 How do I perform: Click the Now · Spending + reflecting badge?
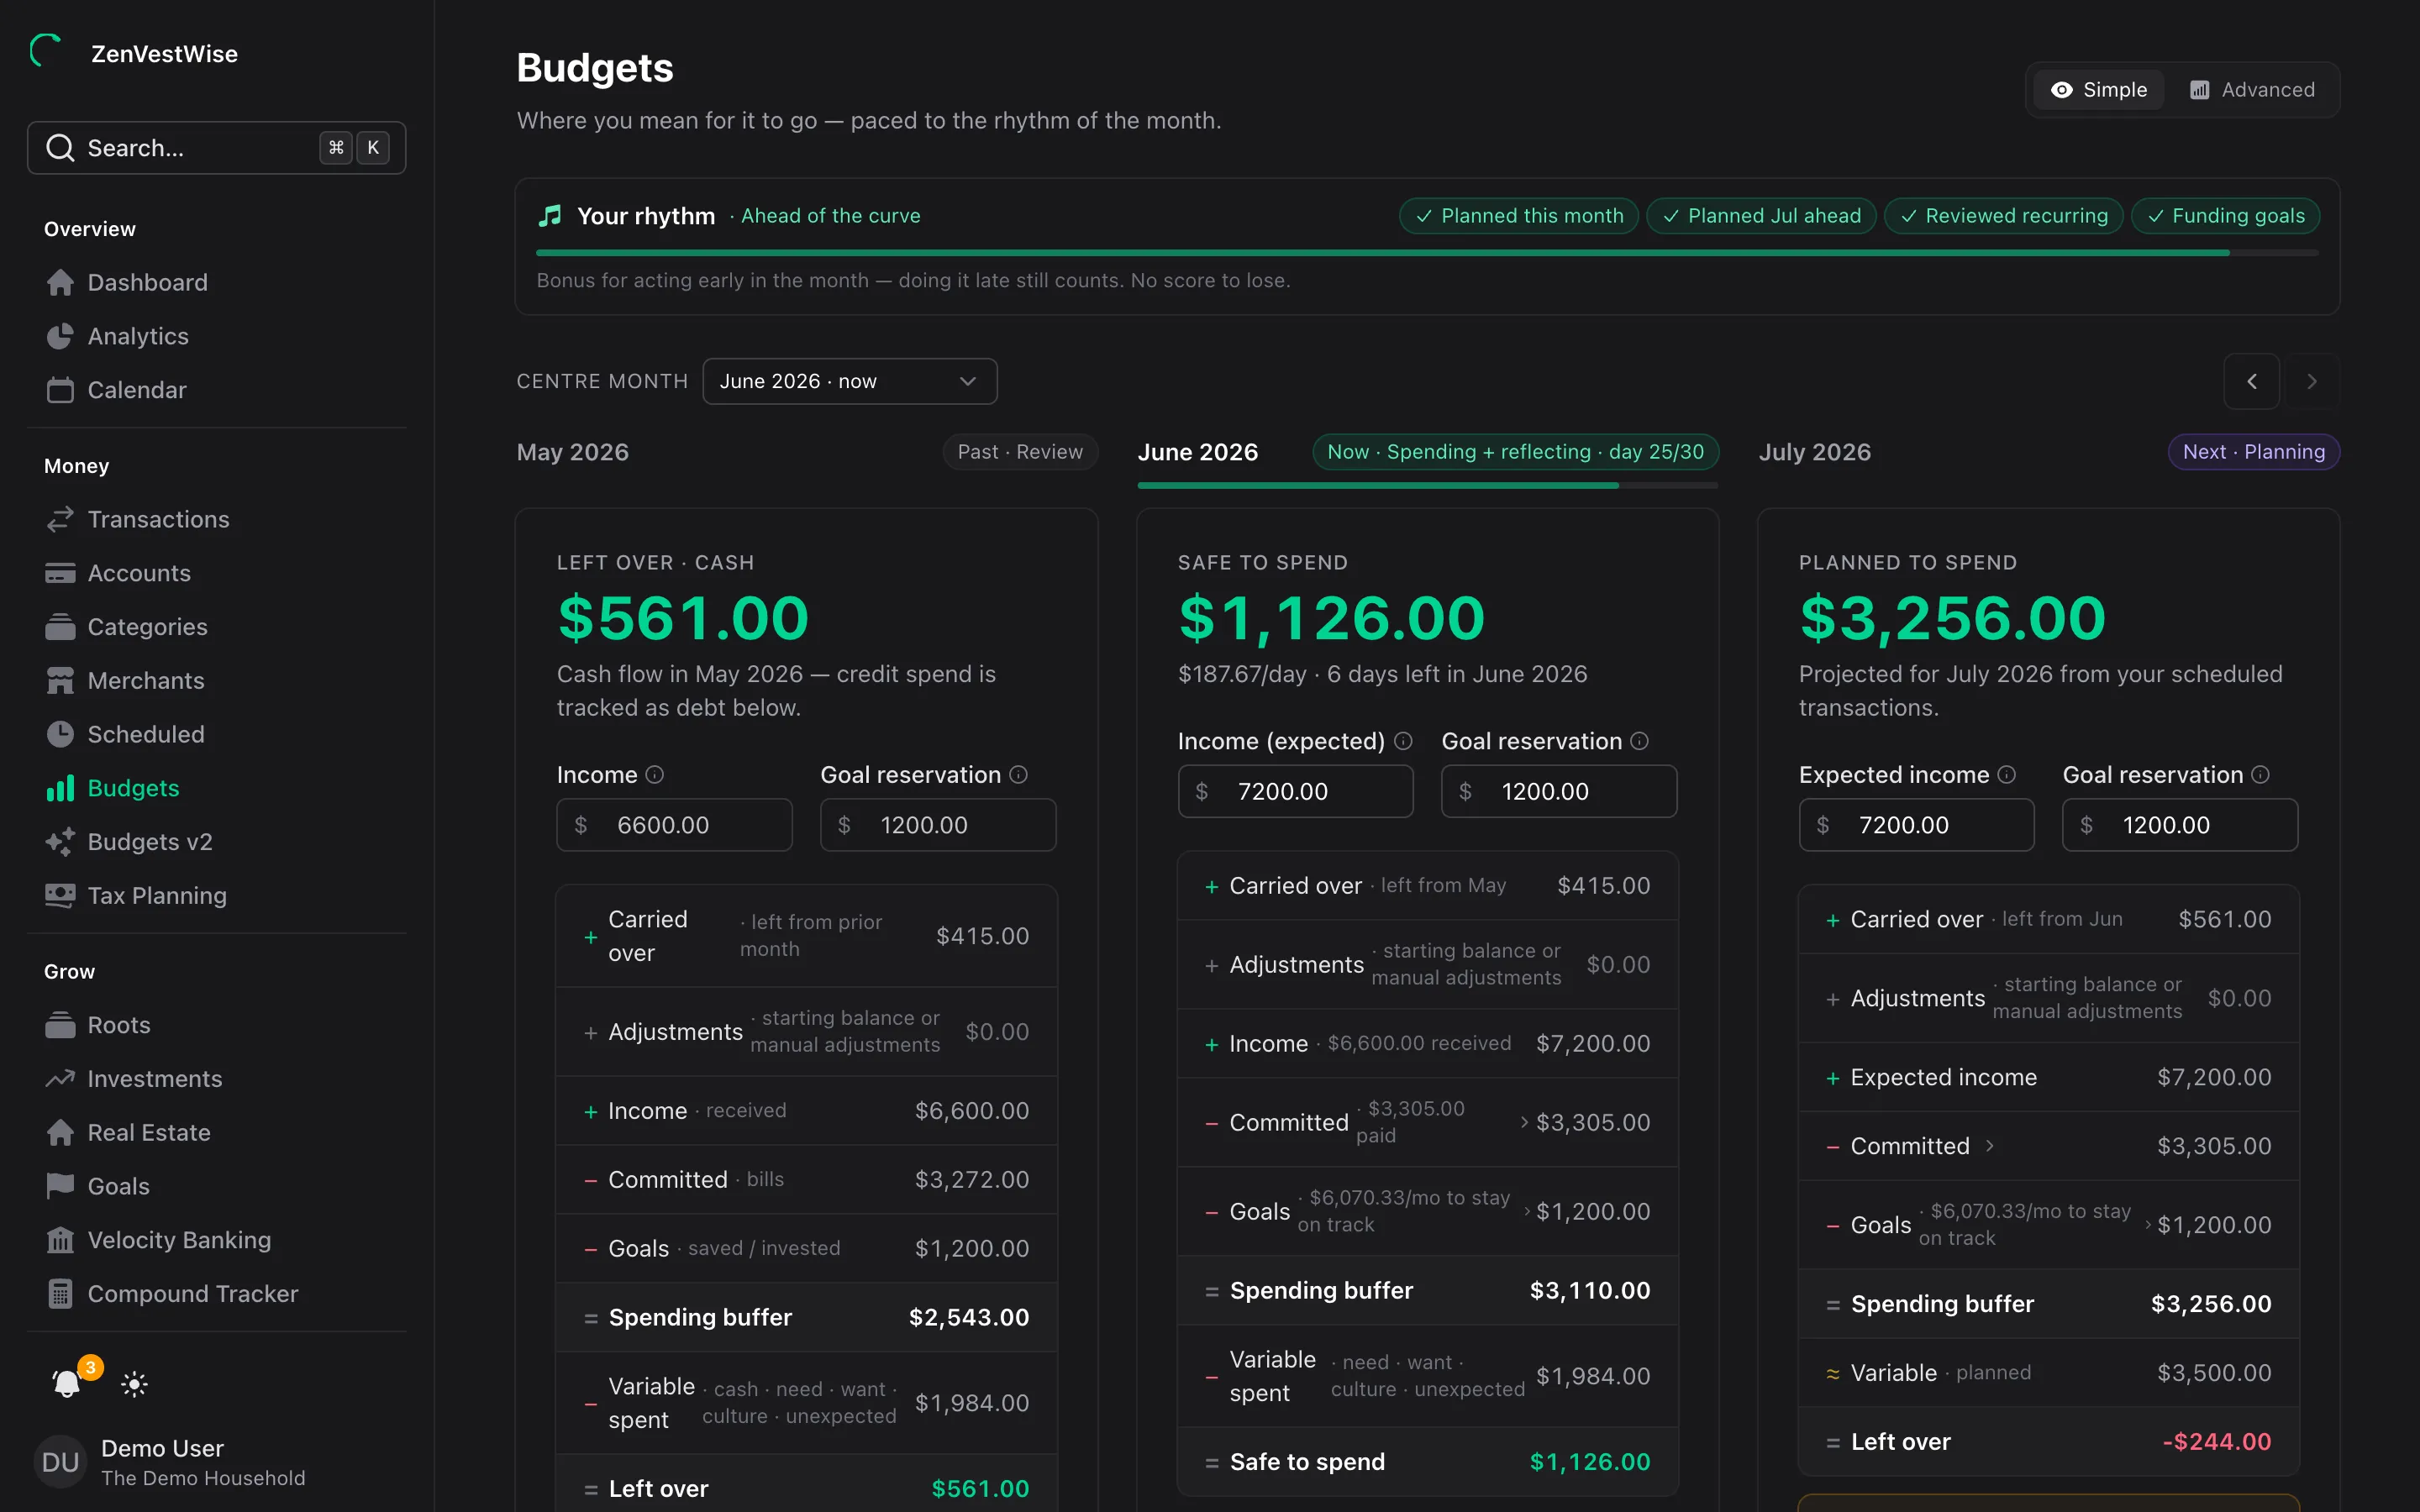[1516, 452]
